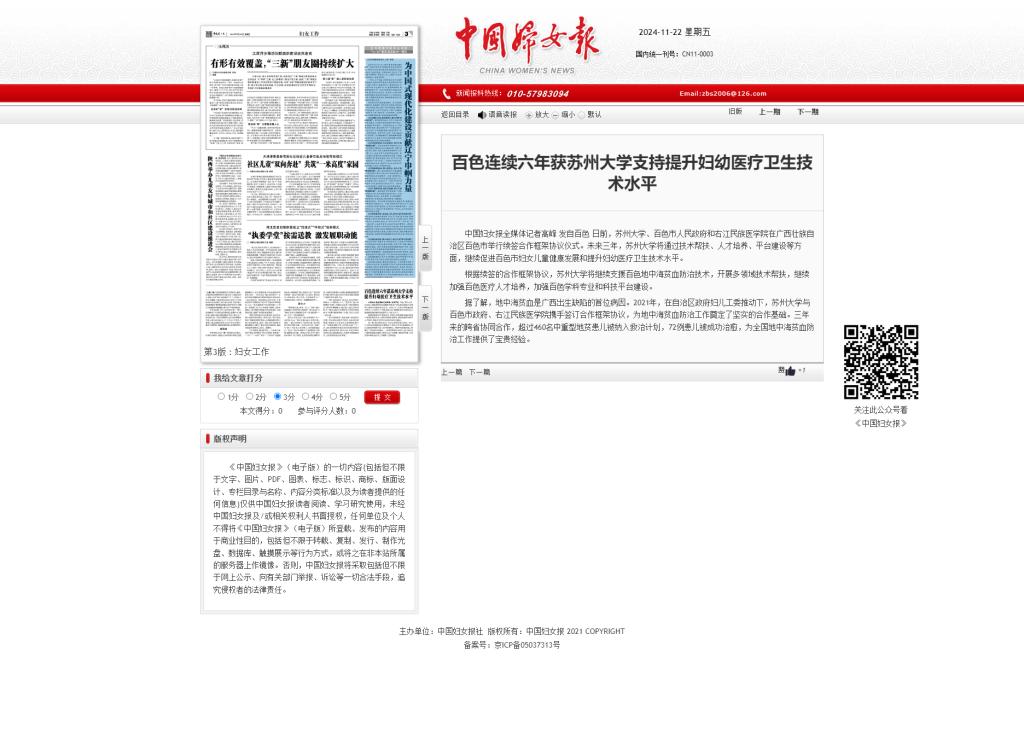Open 返回目录 to return to contents
Screen dimensions: 1024x751
pos(455,115)
